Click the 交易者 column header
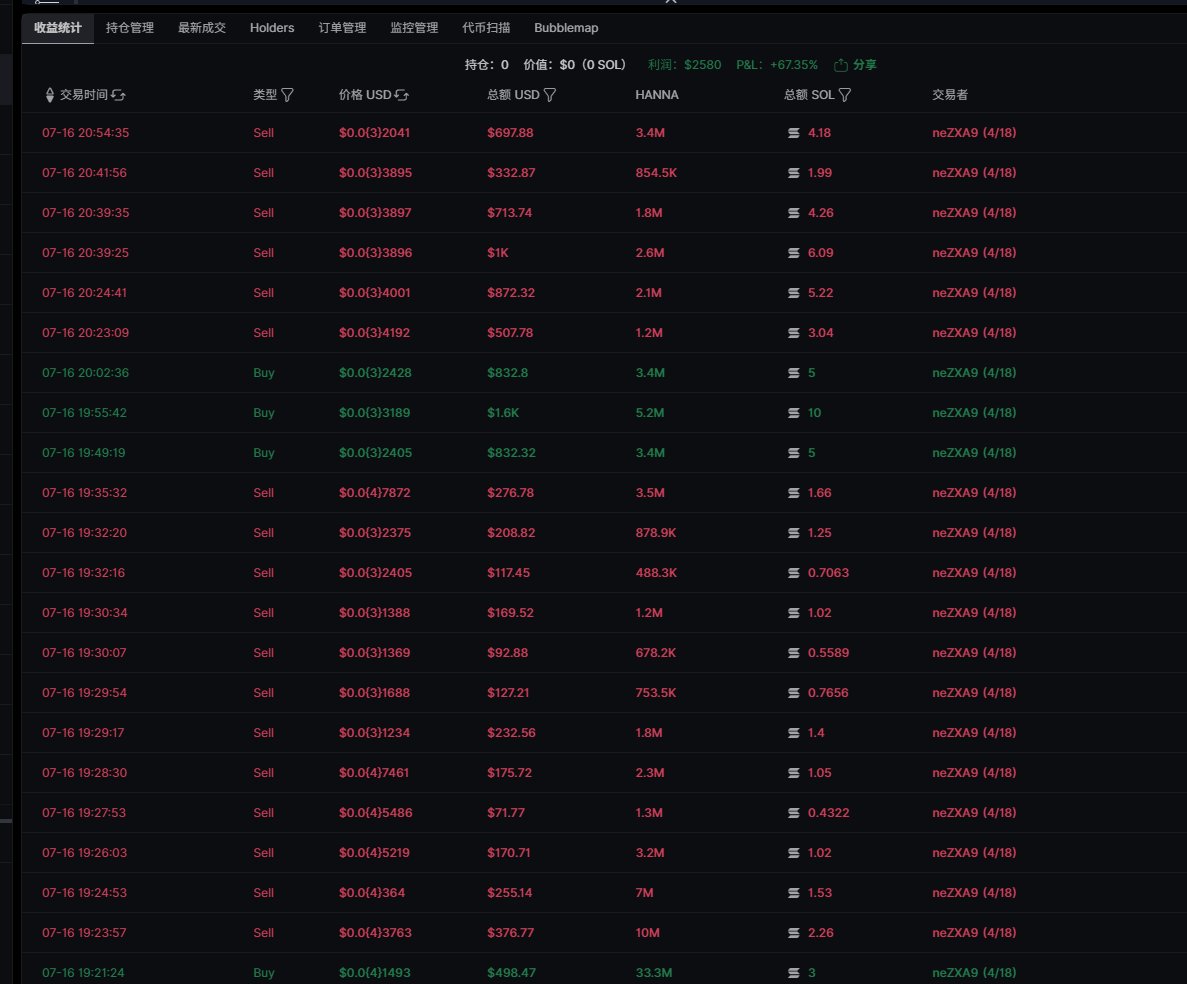Viewport: 1187px width, 984px height. point(949,95)
